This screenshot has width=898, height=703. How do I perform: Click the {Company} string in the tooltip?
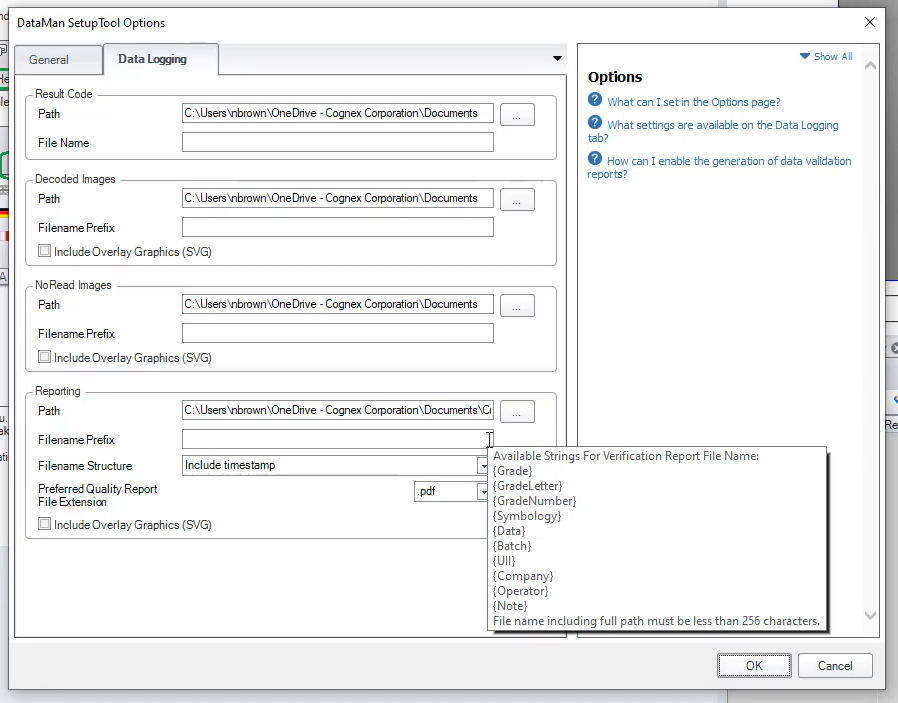(x=523, y=576)
